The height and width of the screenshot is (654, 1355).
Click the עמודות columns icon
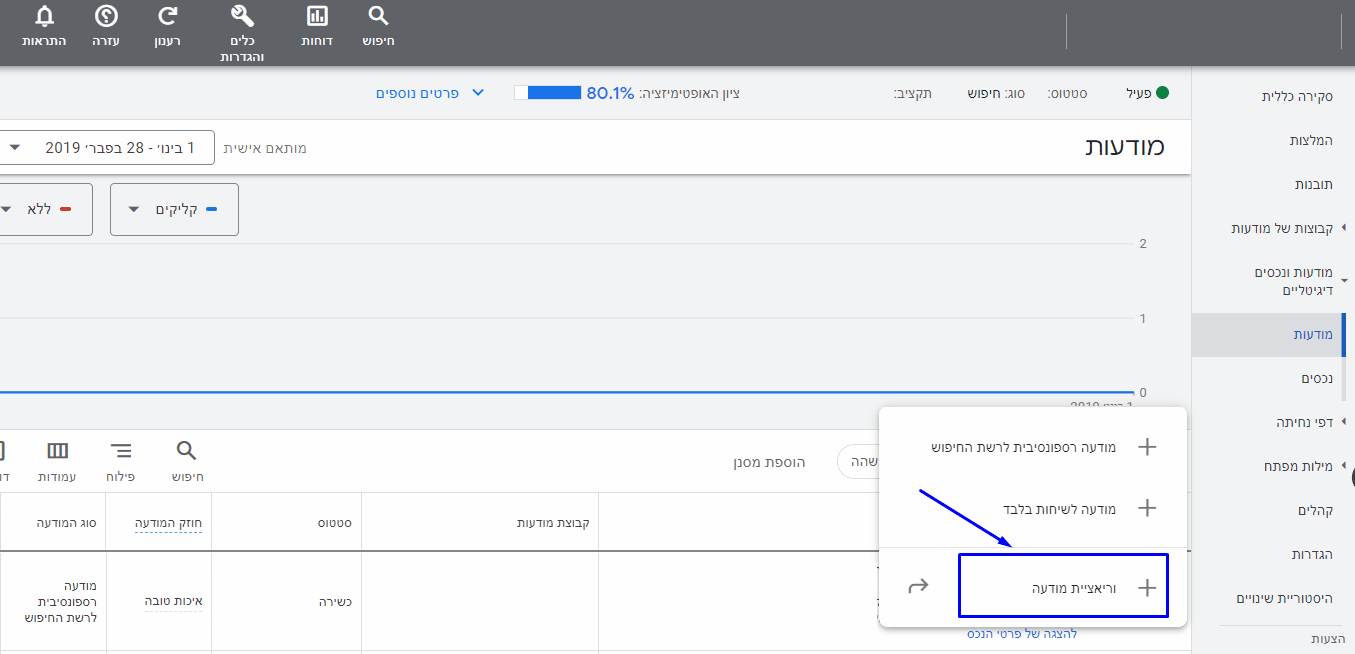tap(58, 450)
